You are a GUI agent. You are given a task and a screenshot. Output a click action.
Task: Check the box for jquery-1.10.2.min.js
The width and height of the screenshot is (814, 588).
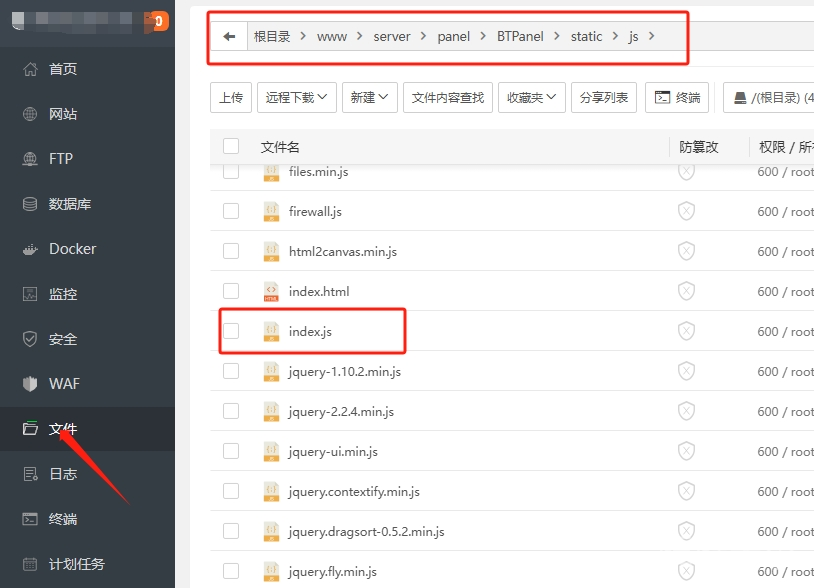pos(231,371)
